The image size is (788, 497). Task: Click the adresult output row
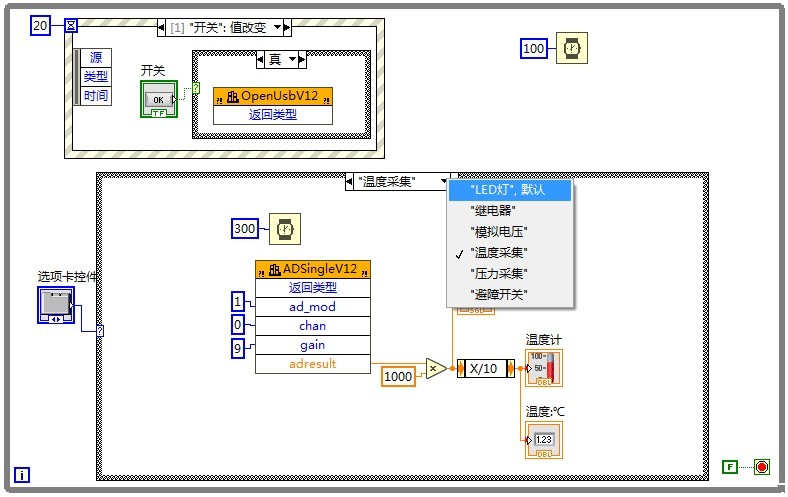(313, 364)
